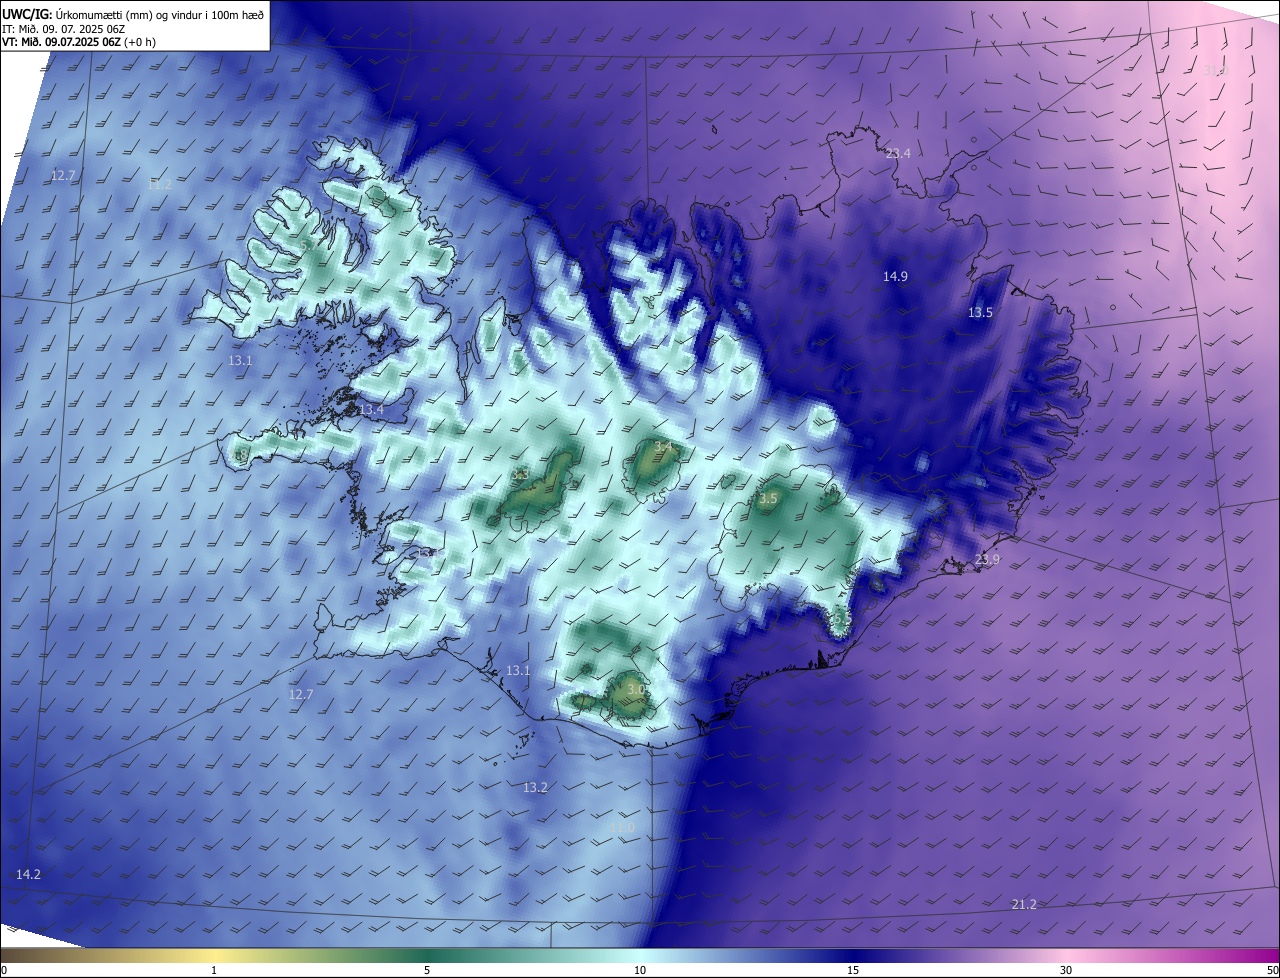Image resolution: width=1280 pixels, height=978 pixels.
Task: Click the 23.4 value label on the map
Action: 898,154
